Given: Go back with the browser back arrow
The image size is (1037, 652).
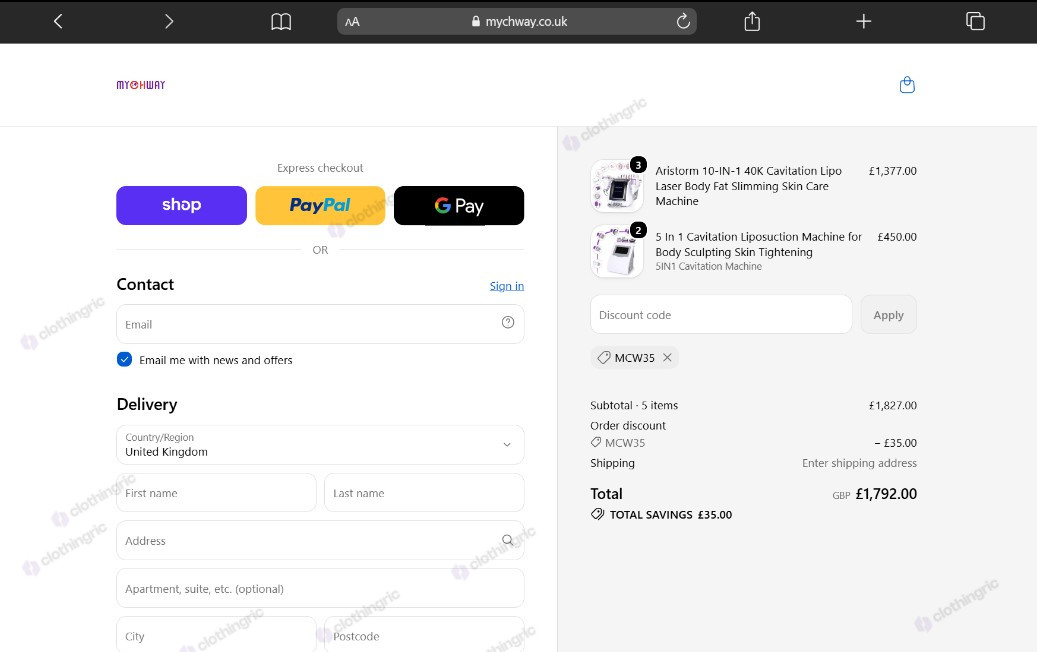Looking at the screenshot, I should [x=58, y=21].
